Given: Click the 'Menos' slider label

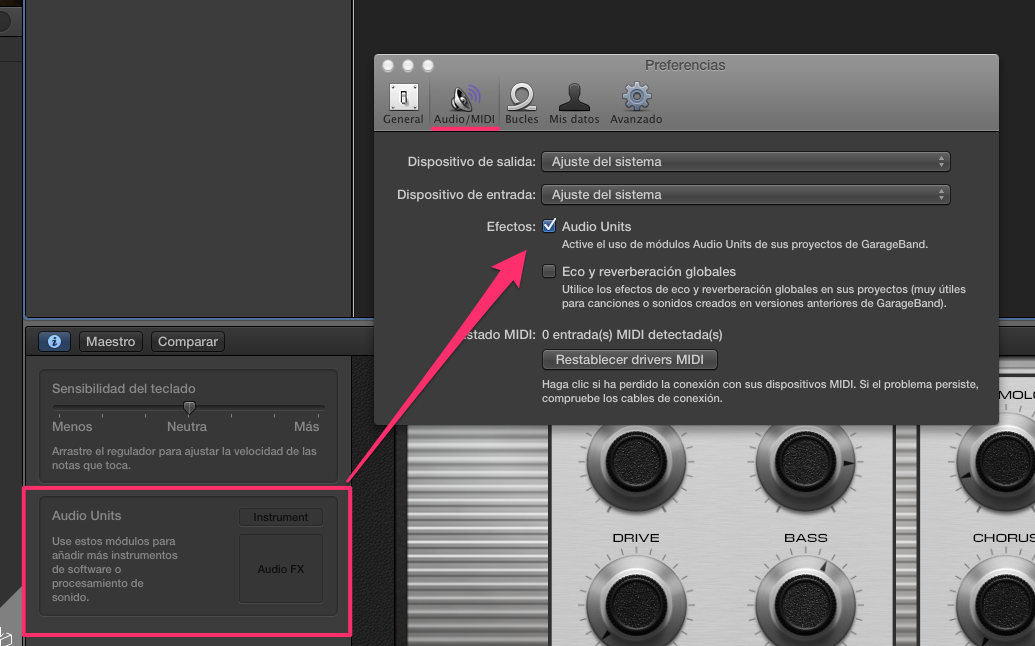Looking at the screenshot, I should tap(72, 426).
